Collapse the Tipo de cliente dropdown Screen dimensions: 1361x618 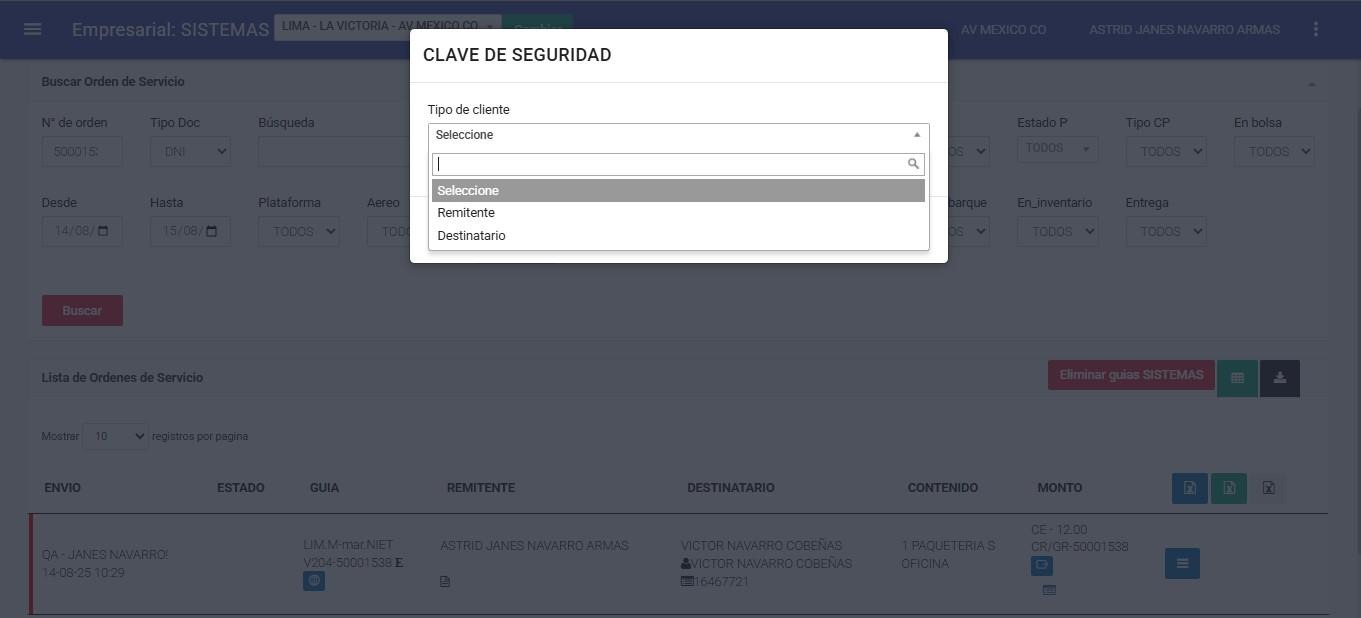(678, 135)
